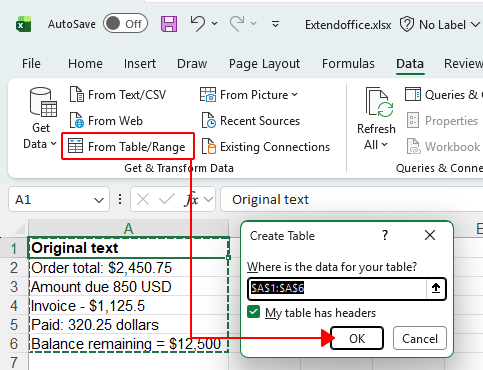Select row 7 header
The image size is (483, 370).
[x=14, y=362]
